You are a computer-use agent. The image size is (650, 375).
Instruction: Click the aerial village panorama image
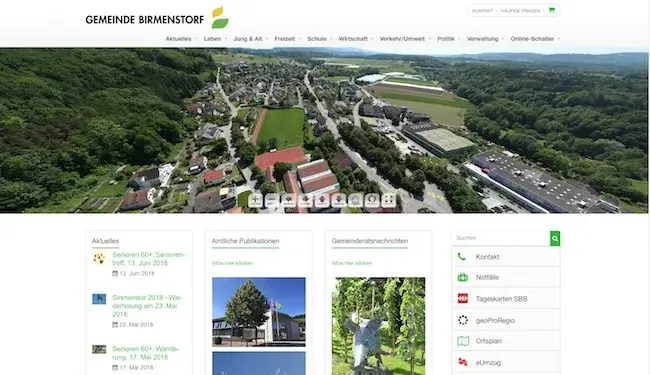(x=325, y=130)
